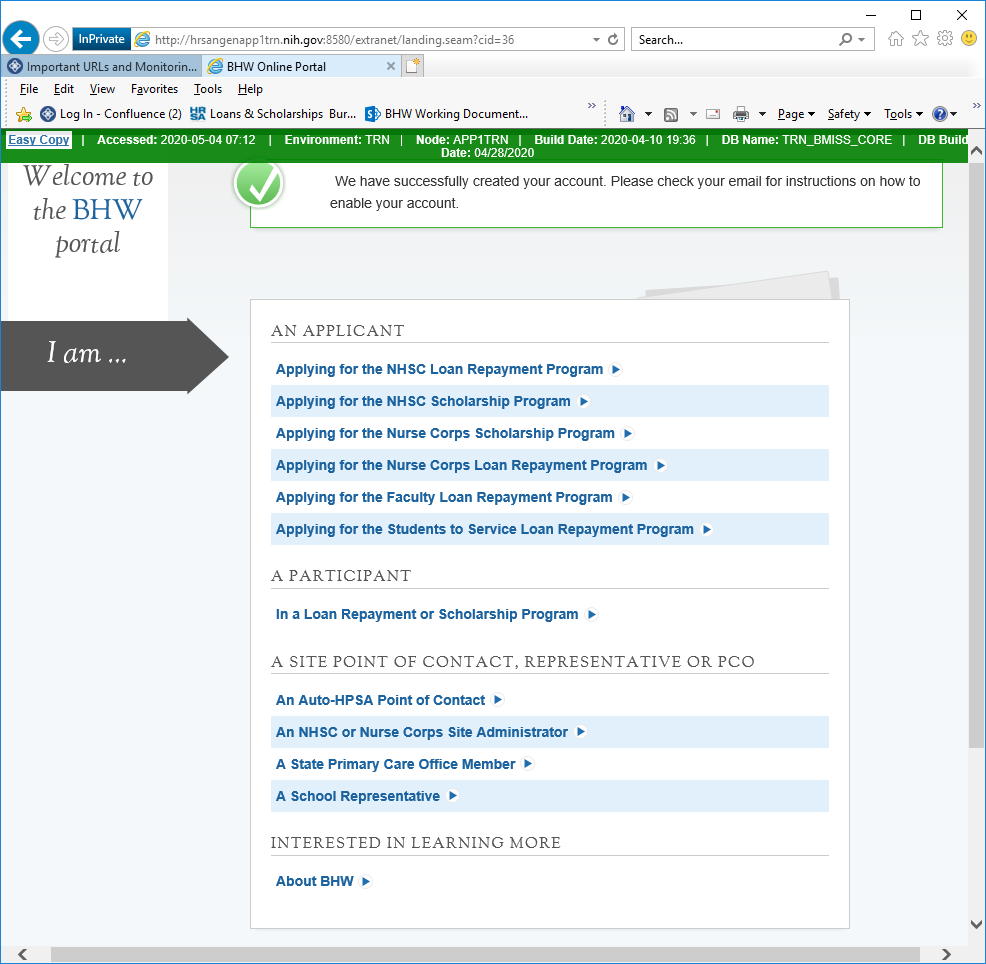This screenshot has width=986, height=964.
Task: Open the Home button dropdown arrow
Action: 648,114
